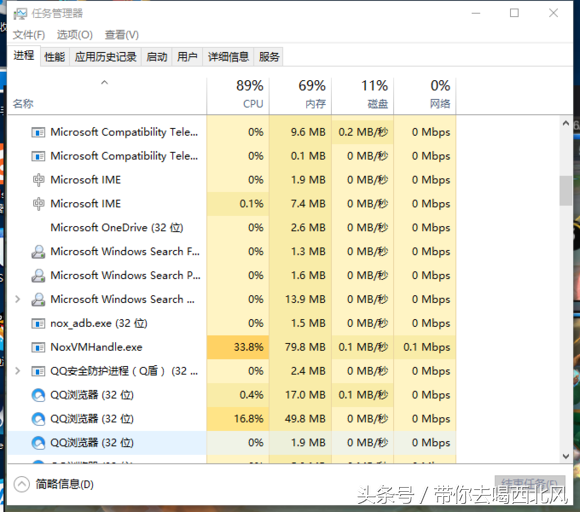Click the vertical scrollbar thumb
Image resolution: width=580 pixels, height=512 pixels.
coord(566,191)
